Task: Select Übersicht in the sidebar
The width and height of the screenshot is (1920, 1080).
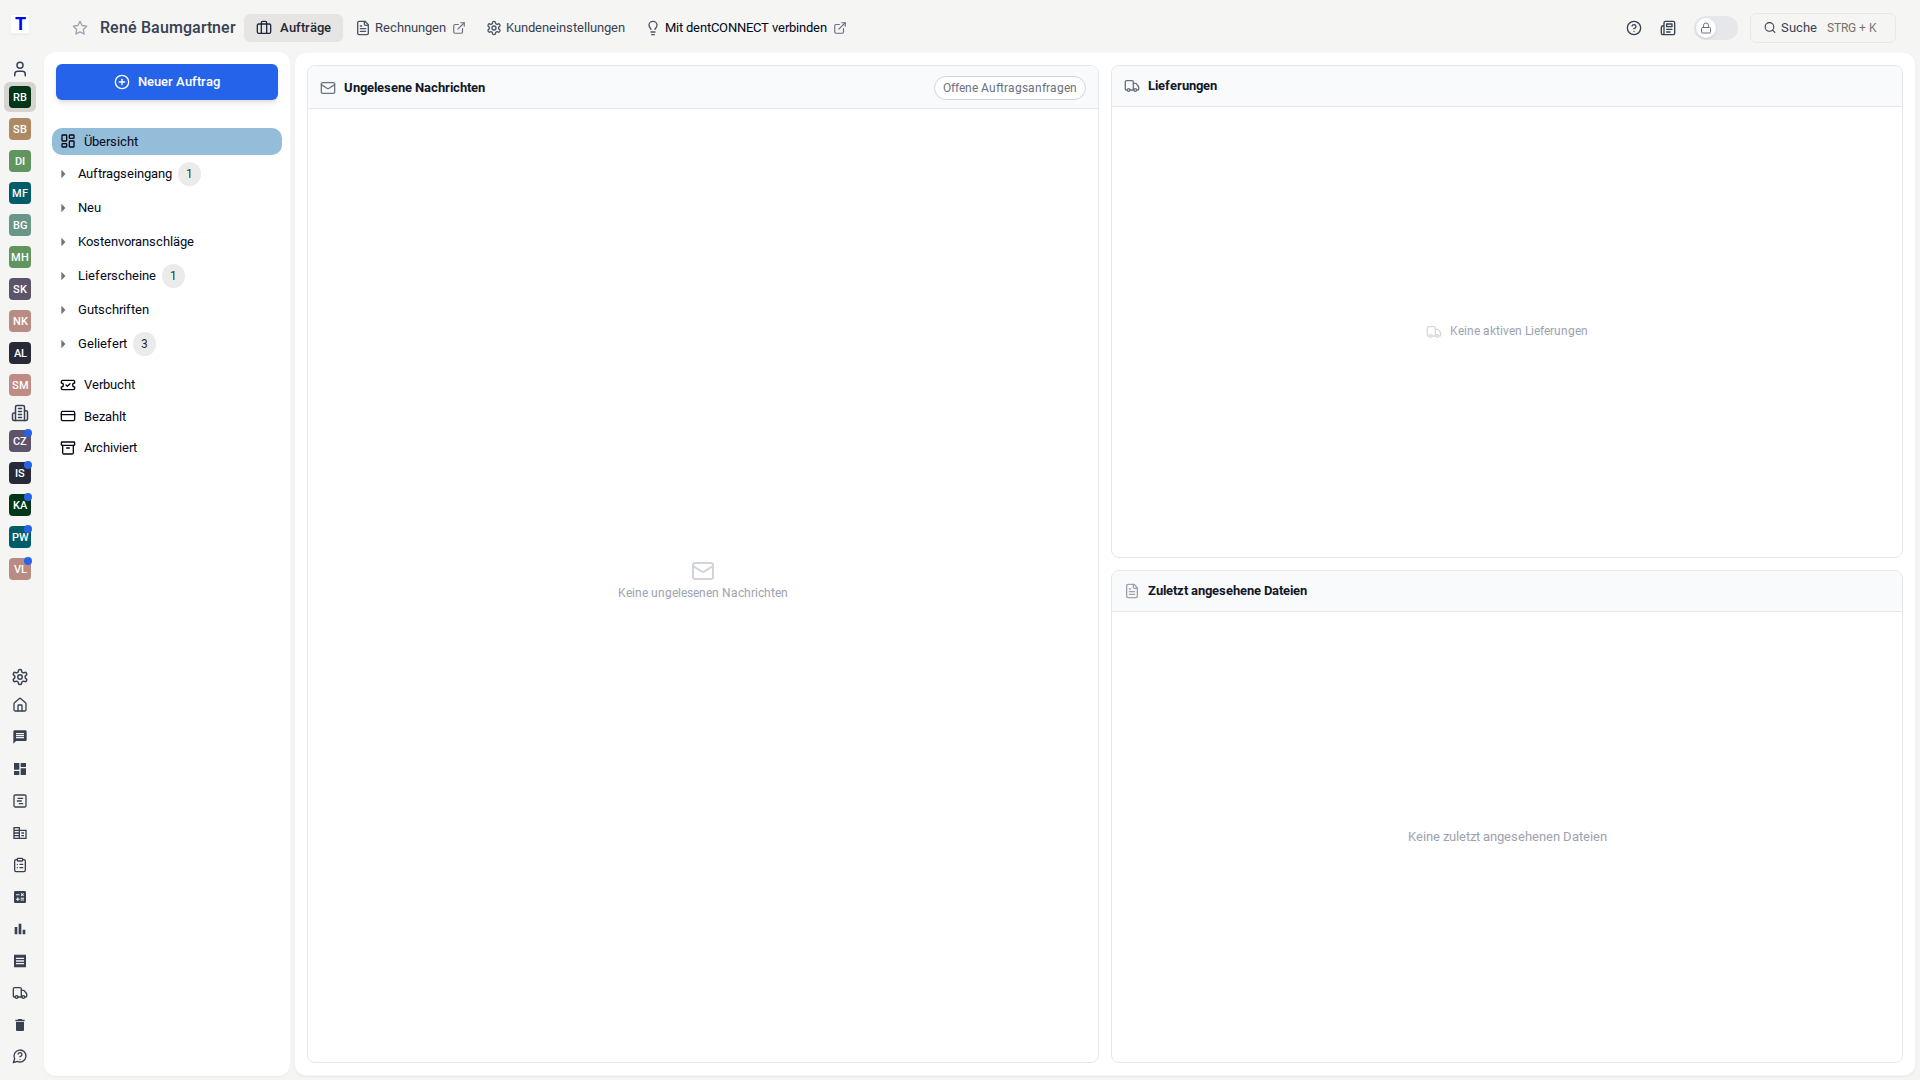Action: click(x=167, y=141)
